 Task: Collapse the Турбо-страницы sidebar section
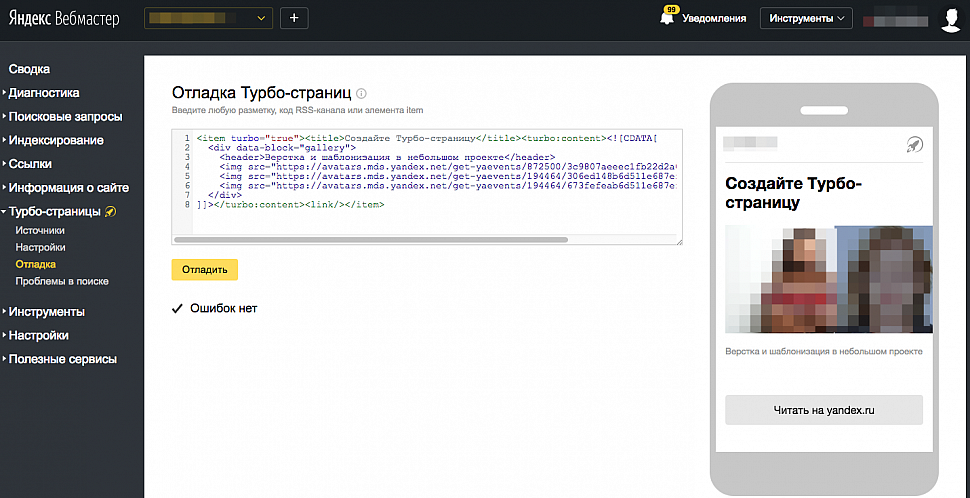tap(54, 211)
